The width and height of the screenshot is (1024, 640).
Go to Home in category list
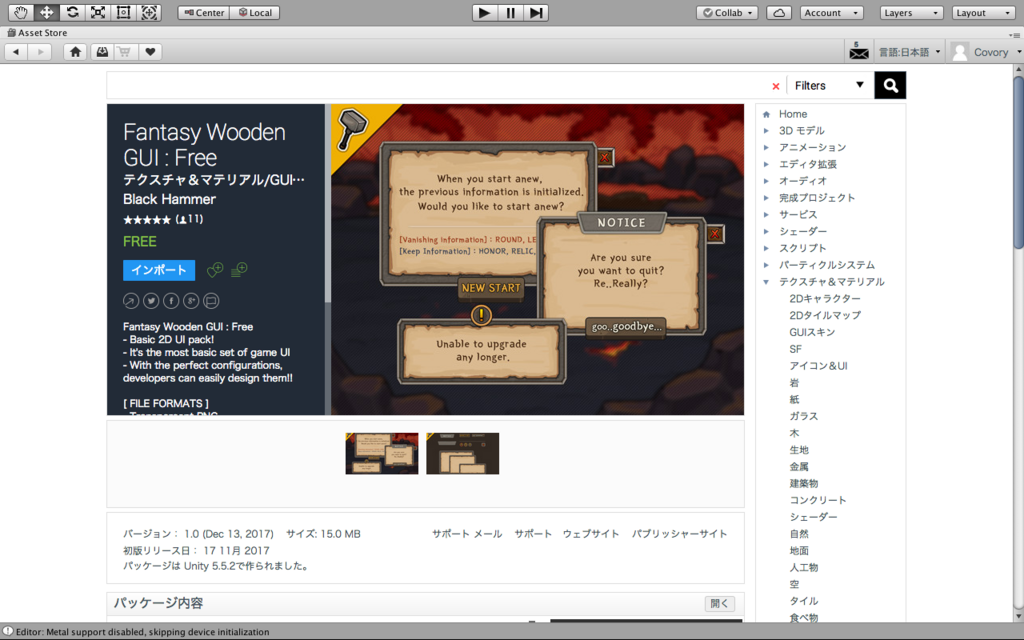click(x=793, y=114)
